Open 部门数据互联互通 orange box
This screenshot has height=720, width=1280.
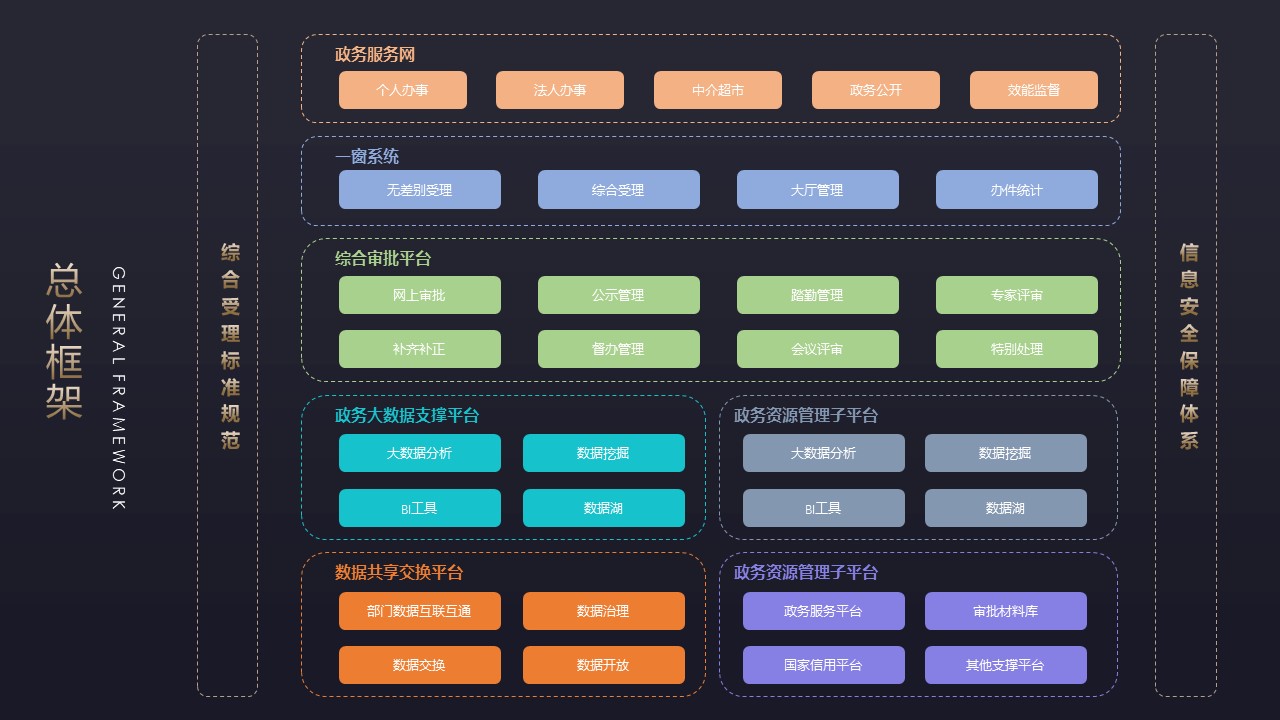[419, 611]
